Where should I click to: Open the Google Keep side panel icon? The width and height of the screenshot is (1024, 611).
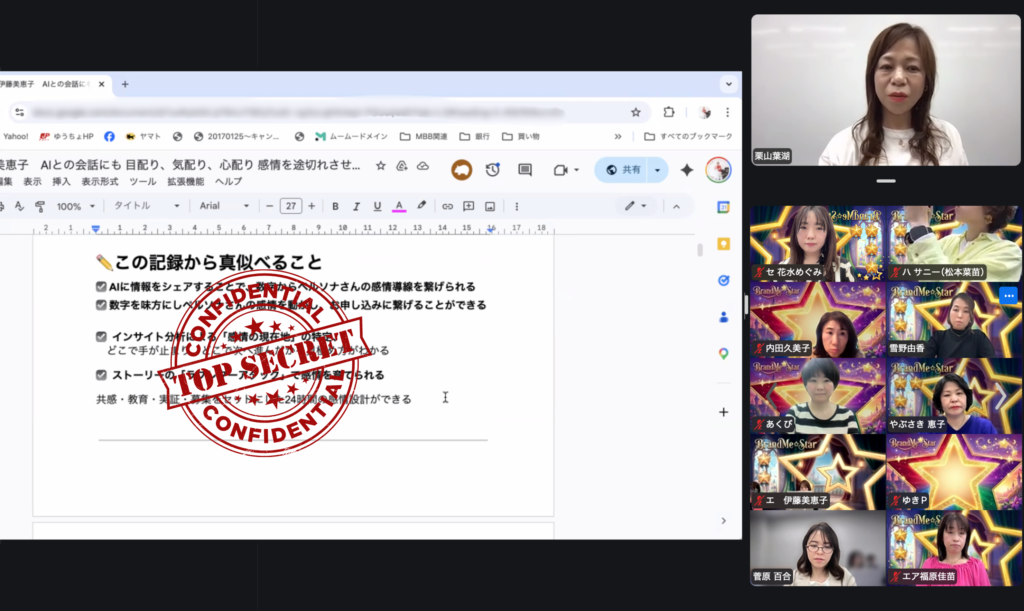coord(723,243)
